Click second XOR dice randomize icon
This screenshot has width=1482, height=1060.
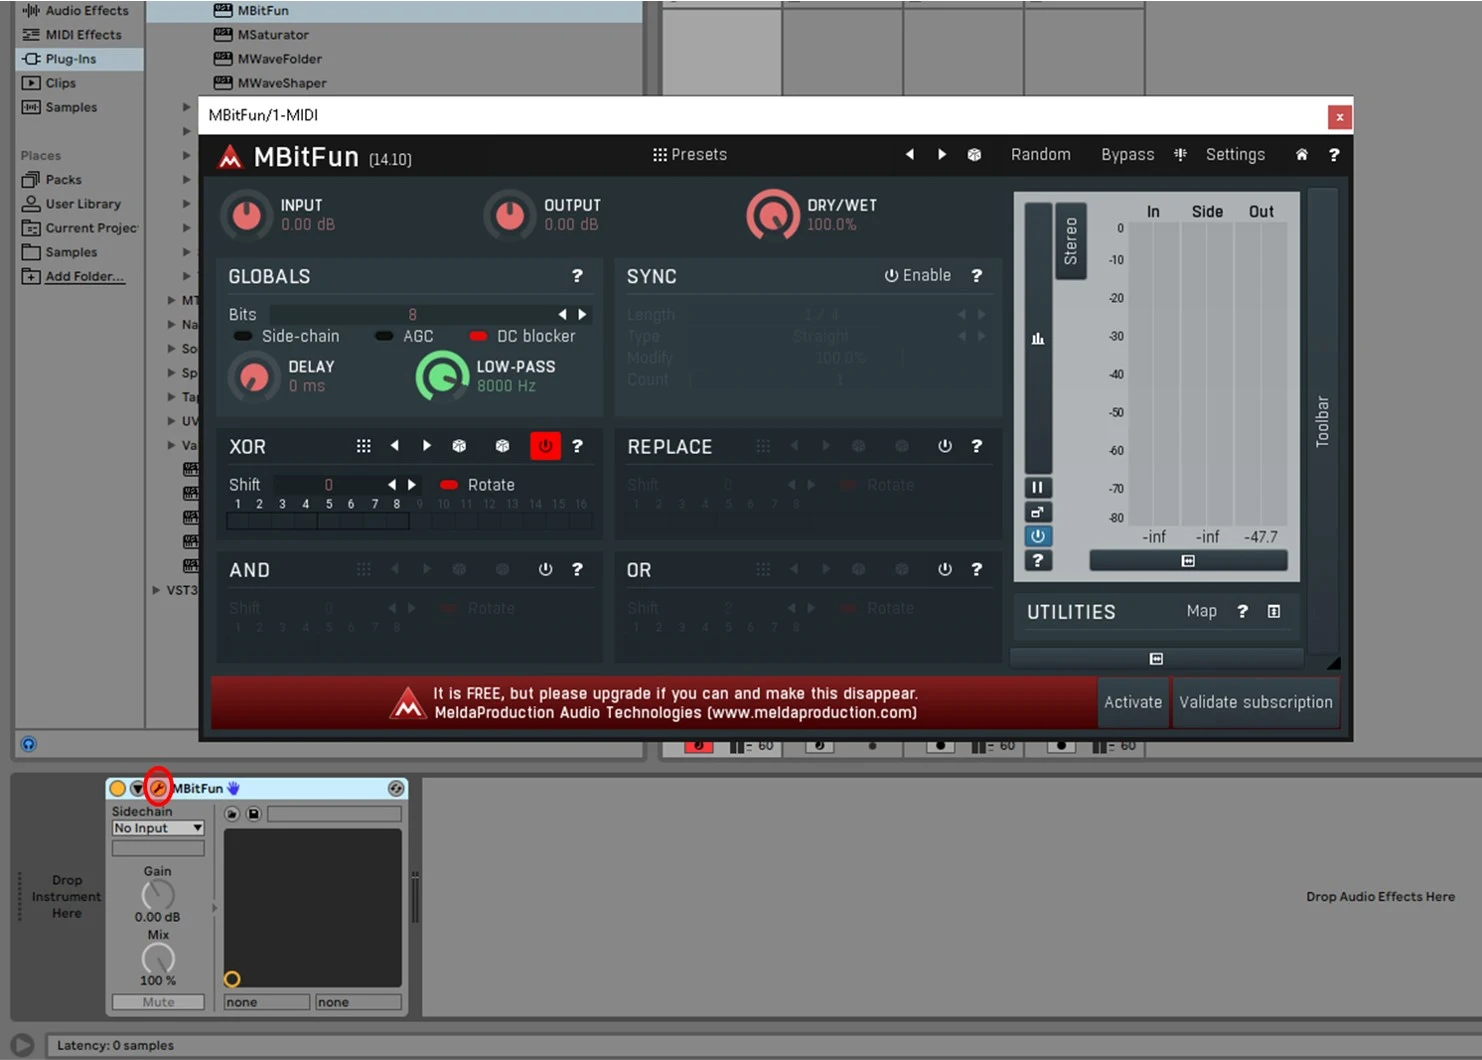[x=503, y=446]
